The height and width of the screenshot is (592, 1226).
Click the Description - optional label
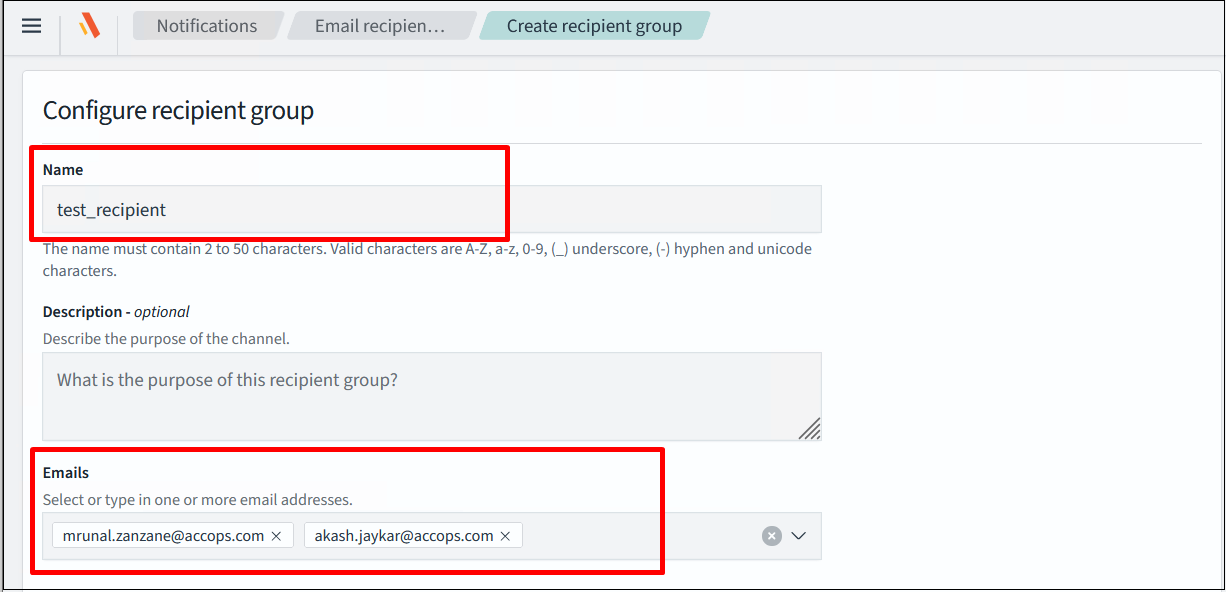click(x=116, y=312)
